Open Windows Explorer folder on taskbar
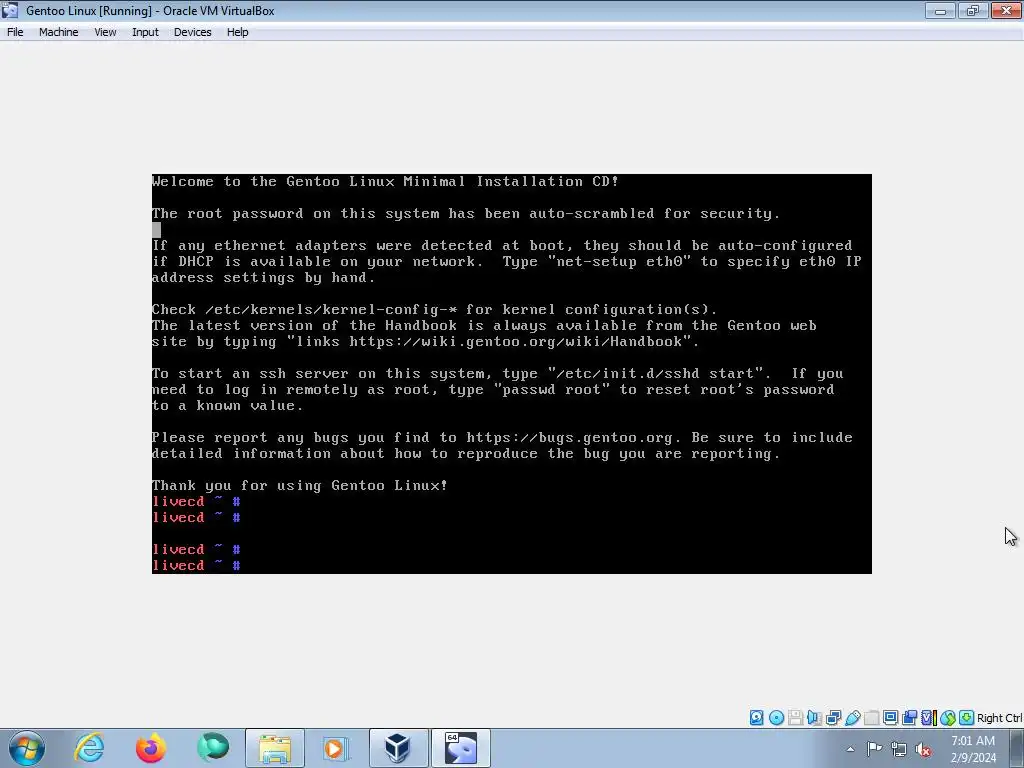Screen dimensions: 1024x768 [x=275, y=748]
